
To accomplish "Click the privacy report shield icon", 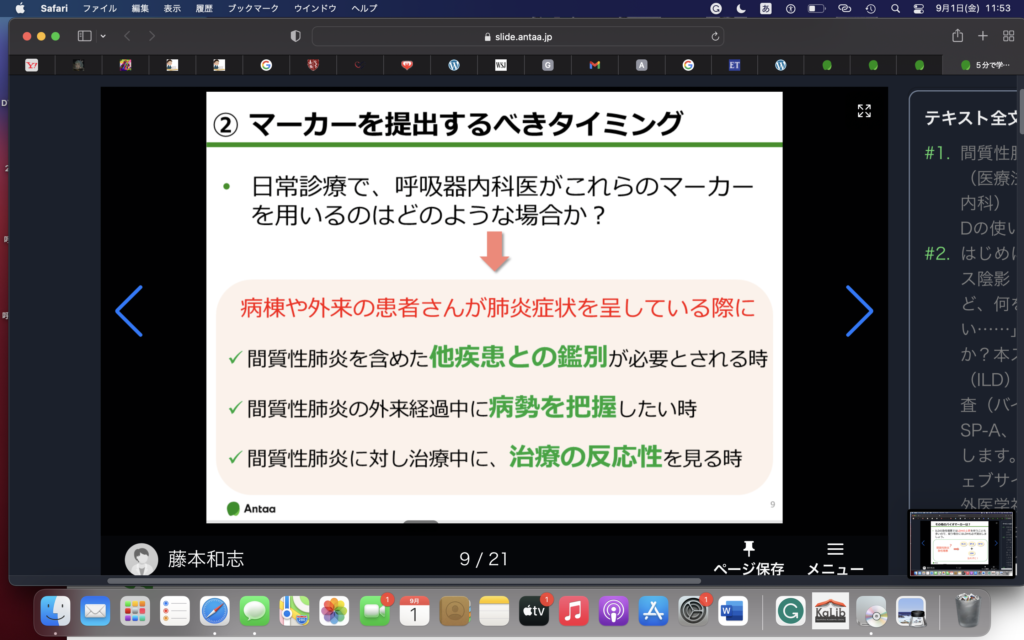I will pos(295,36).
